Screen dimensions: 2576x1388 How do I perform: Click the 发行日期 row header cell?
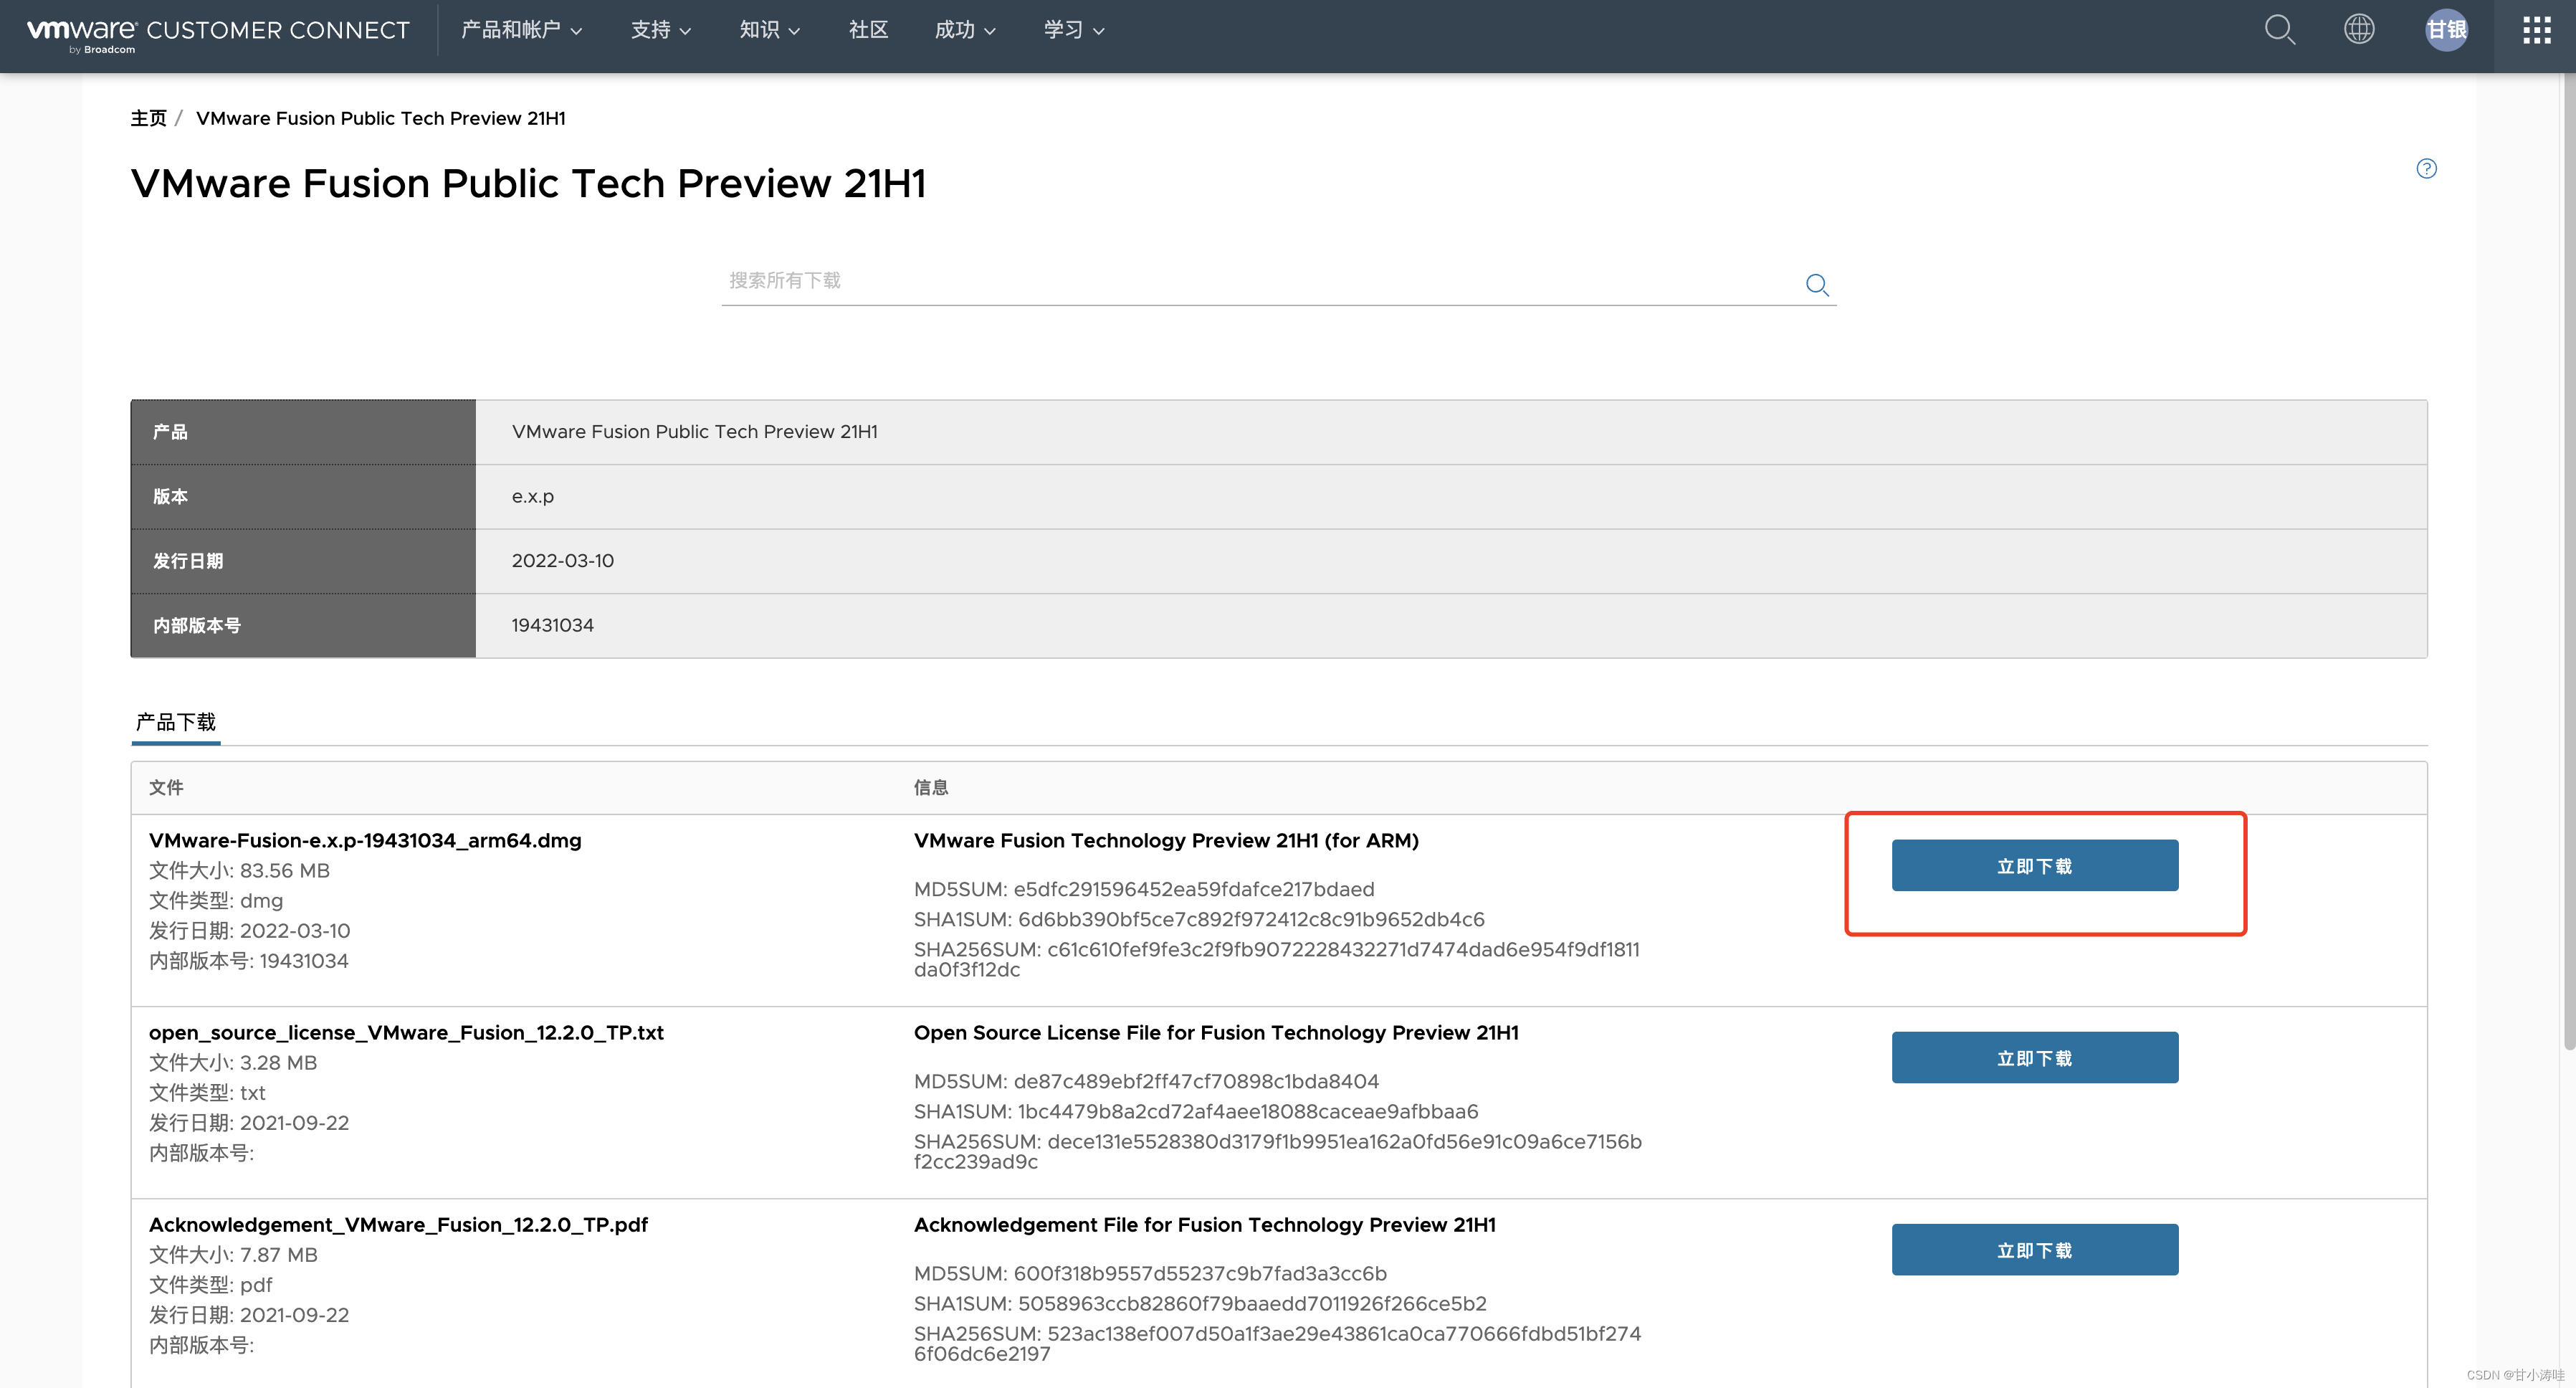303,561
